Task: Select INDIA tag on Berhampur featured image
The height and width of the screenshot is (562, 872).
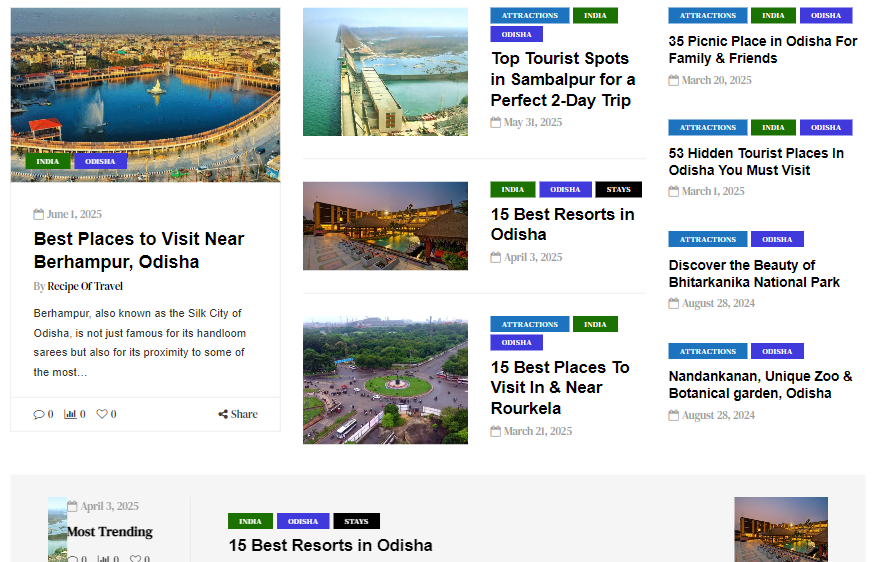Action: tap(48, 161)
